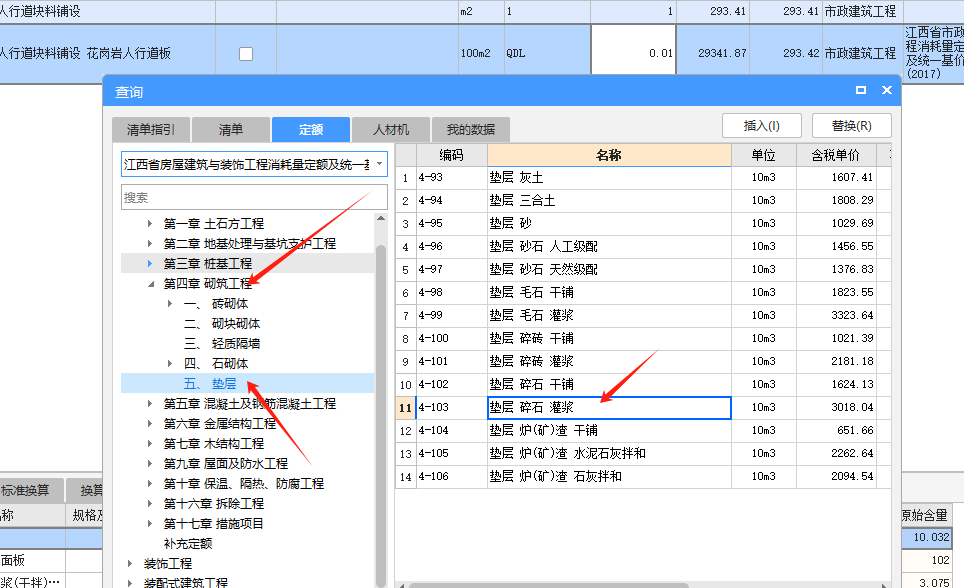Image resolution: width=964 pixels, height=588 pixels.
Task: Select 垫层 碎石 灌浆 cell
Action: (x=609, y=408)
